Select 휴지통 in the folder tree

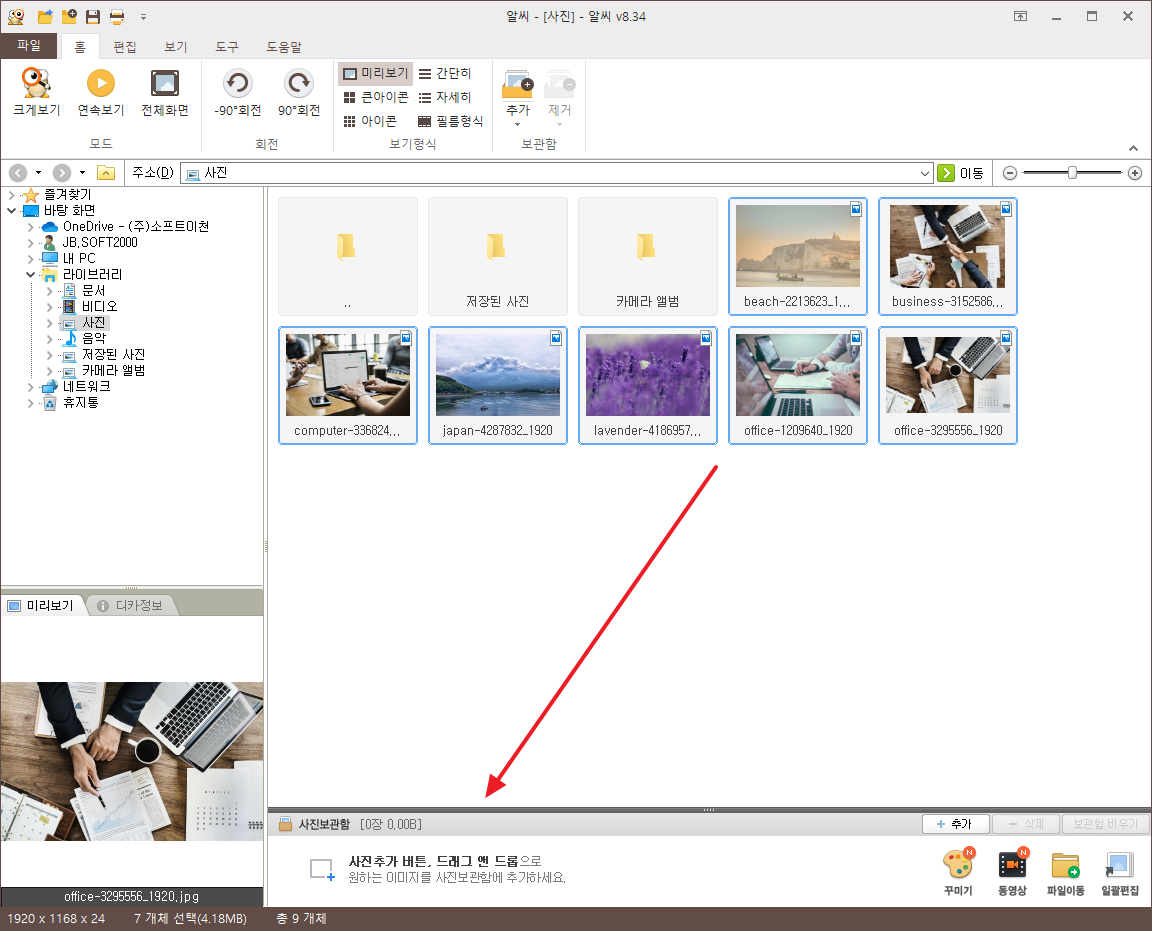point(80,403)
